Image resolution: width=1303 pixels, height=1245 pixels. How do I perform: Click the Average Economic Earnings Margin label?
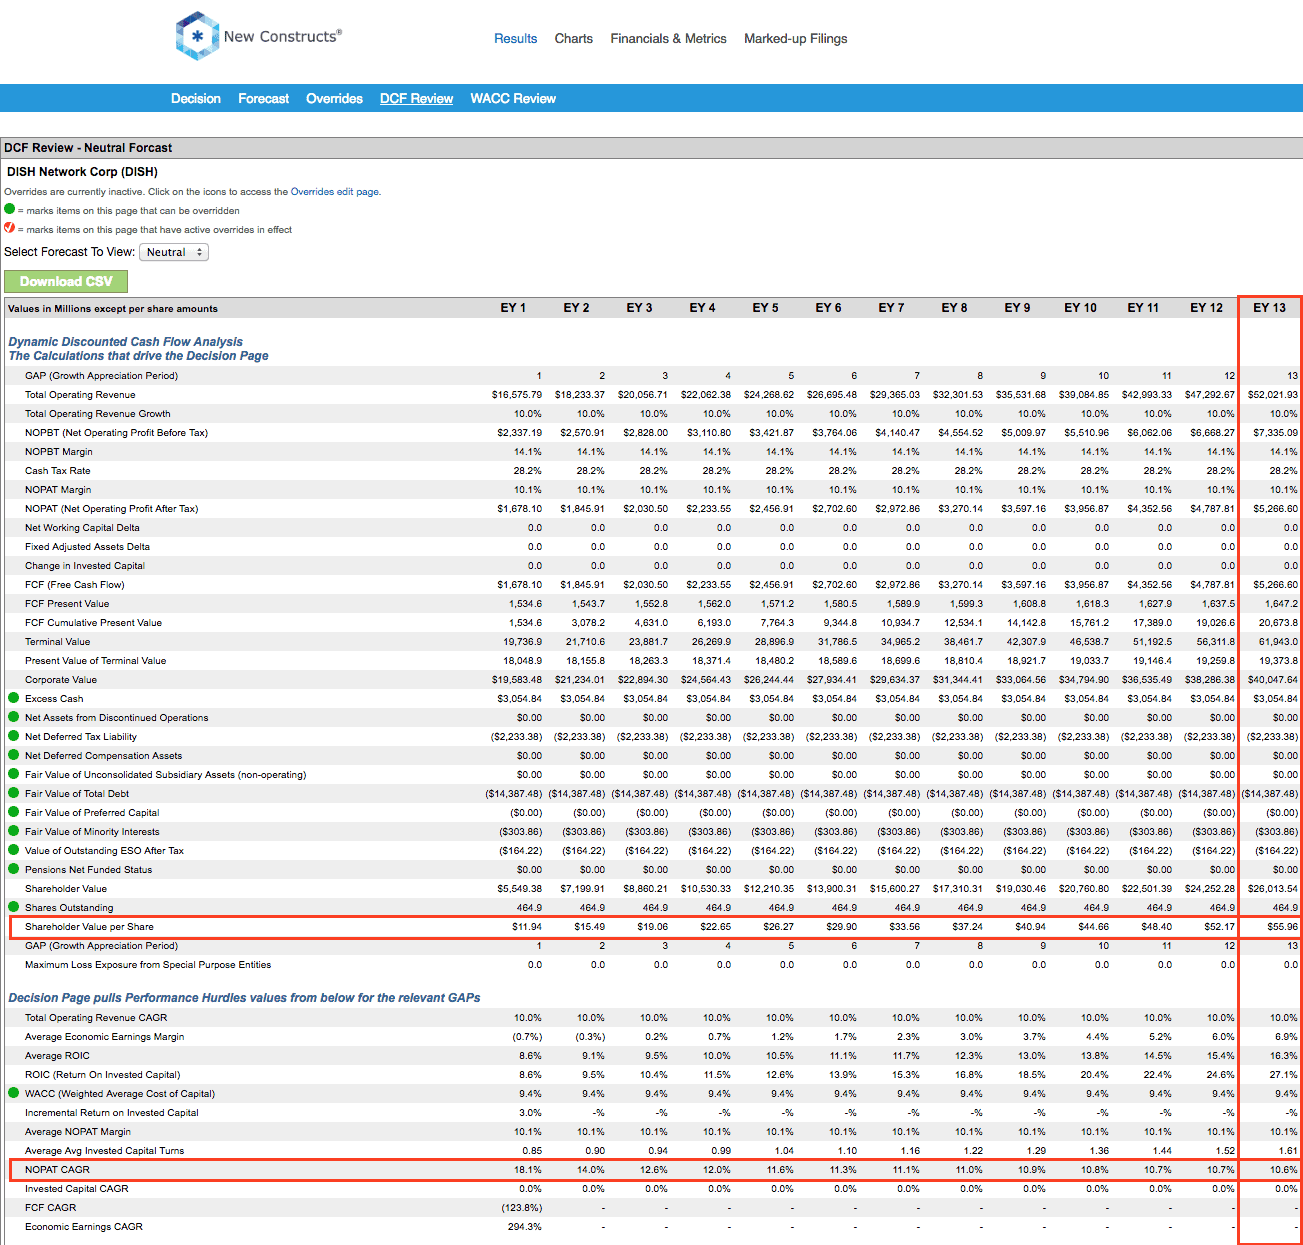(105, 1036)
